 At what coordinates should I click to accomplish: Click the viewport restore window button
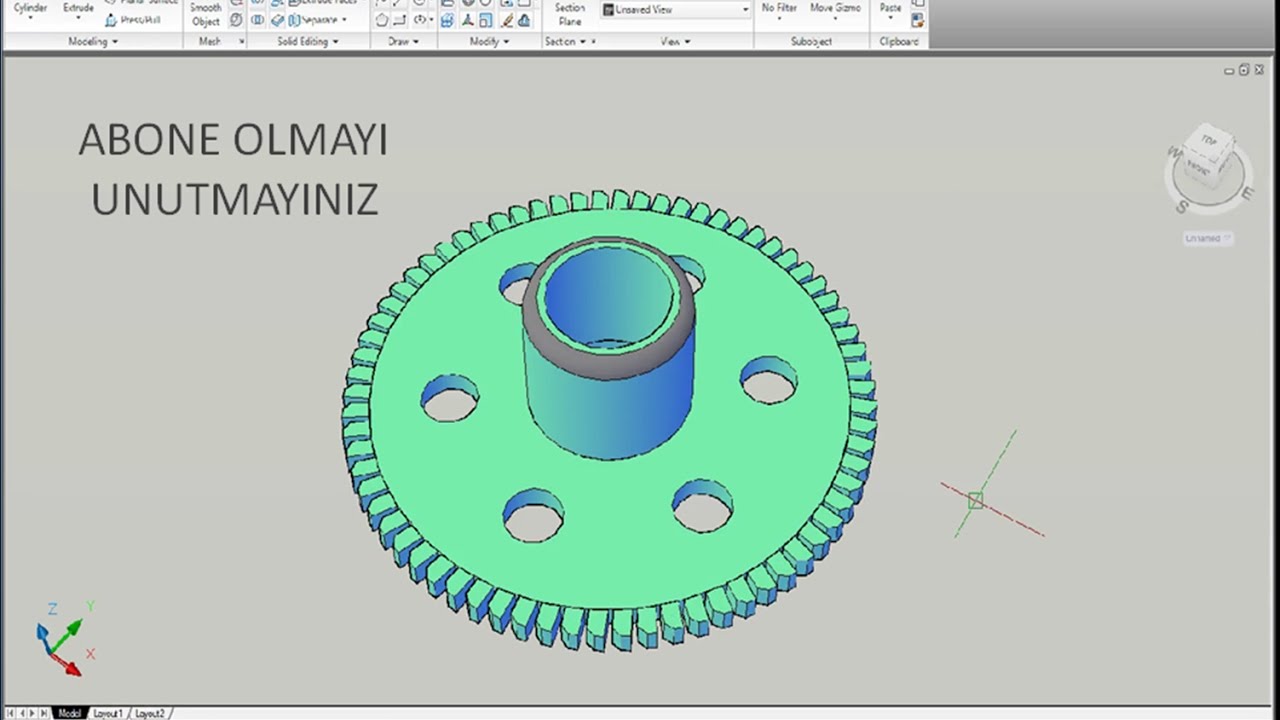tap(1244, 70)
